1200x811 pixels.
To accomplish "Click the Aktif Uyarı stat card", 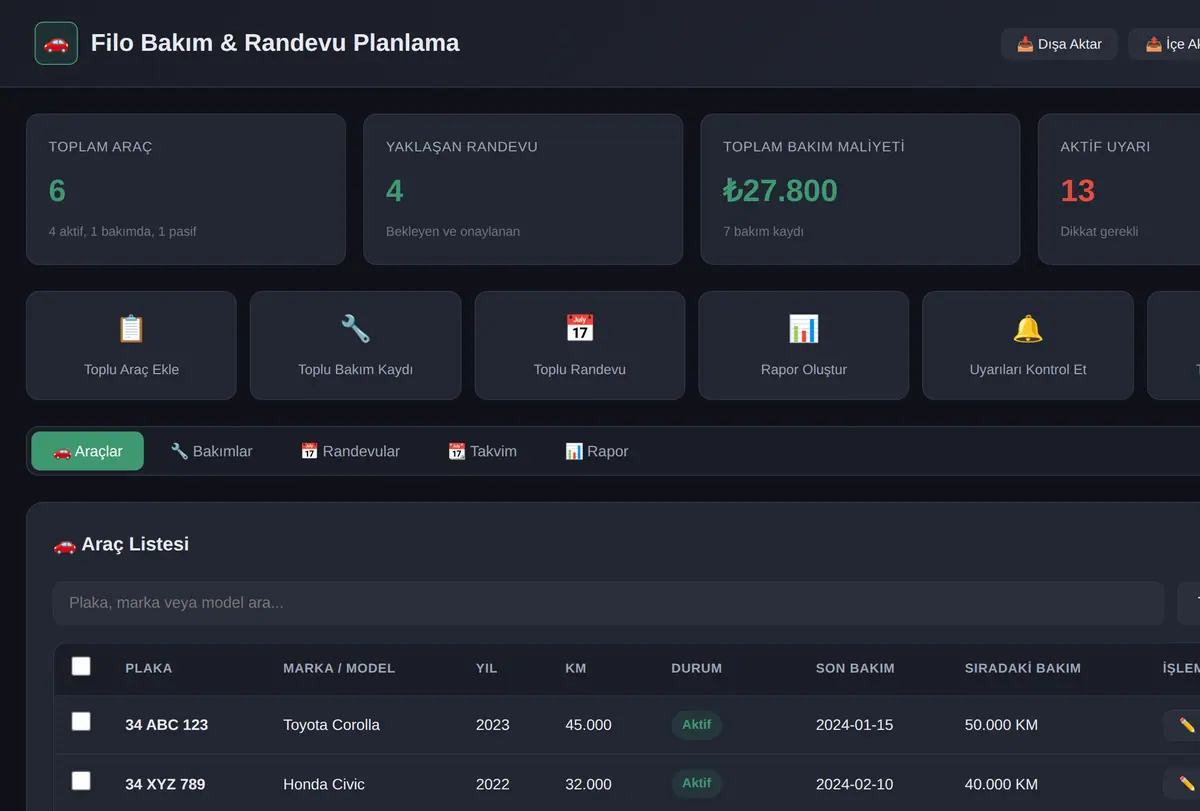I will (x=1119, y=189).
